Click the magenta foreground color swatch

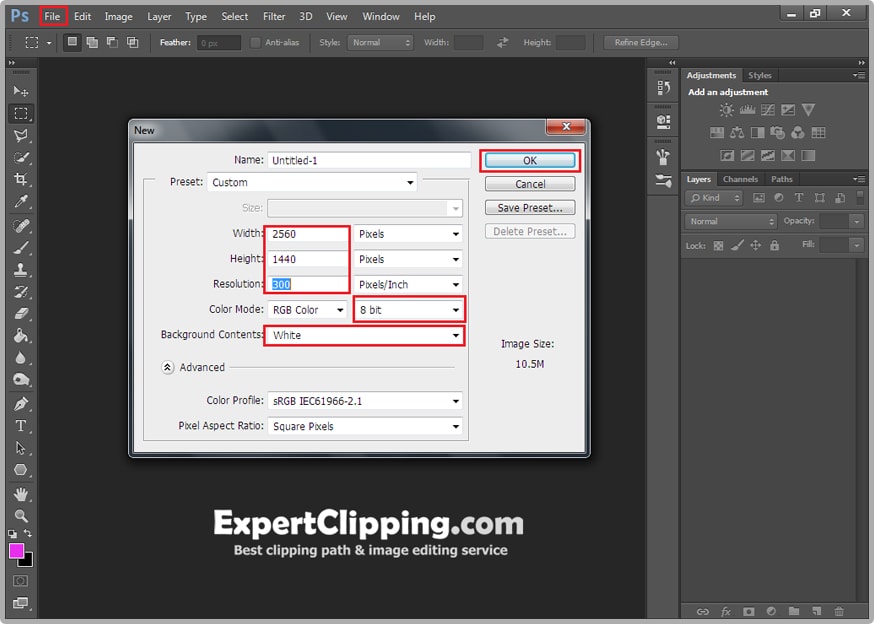(x=17, y=551)
